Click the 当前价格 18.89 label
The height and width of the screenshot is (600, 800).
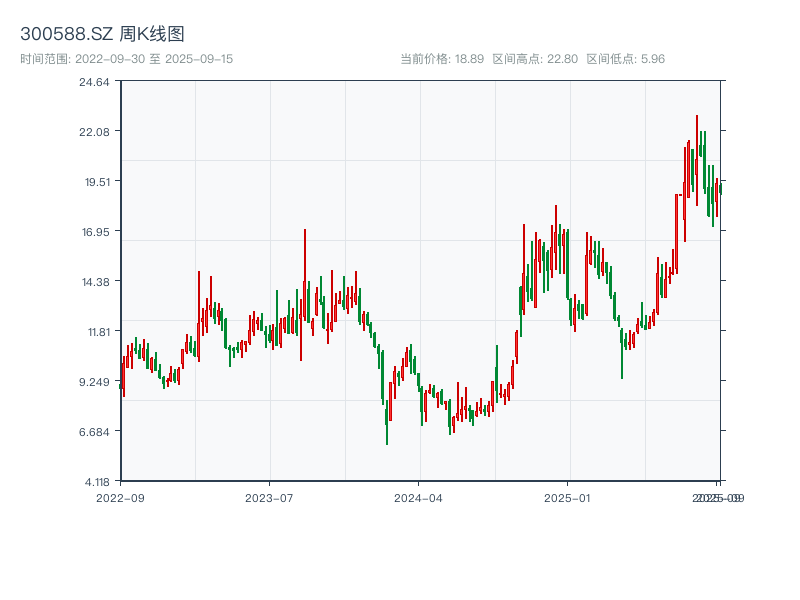[x=442, y=59]
